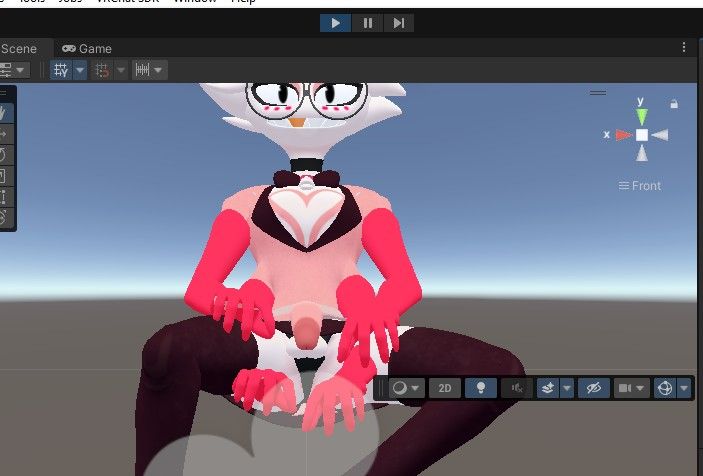This screenshot has width=703, height=476.
Task: Toggle scene audio mute icon
Action: (x=517, y=388)
